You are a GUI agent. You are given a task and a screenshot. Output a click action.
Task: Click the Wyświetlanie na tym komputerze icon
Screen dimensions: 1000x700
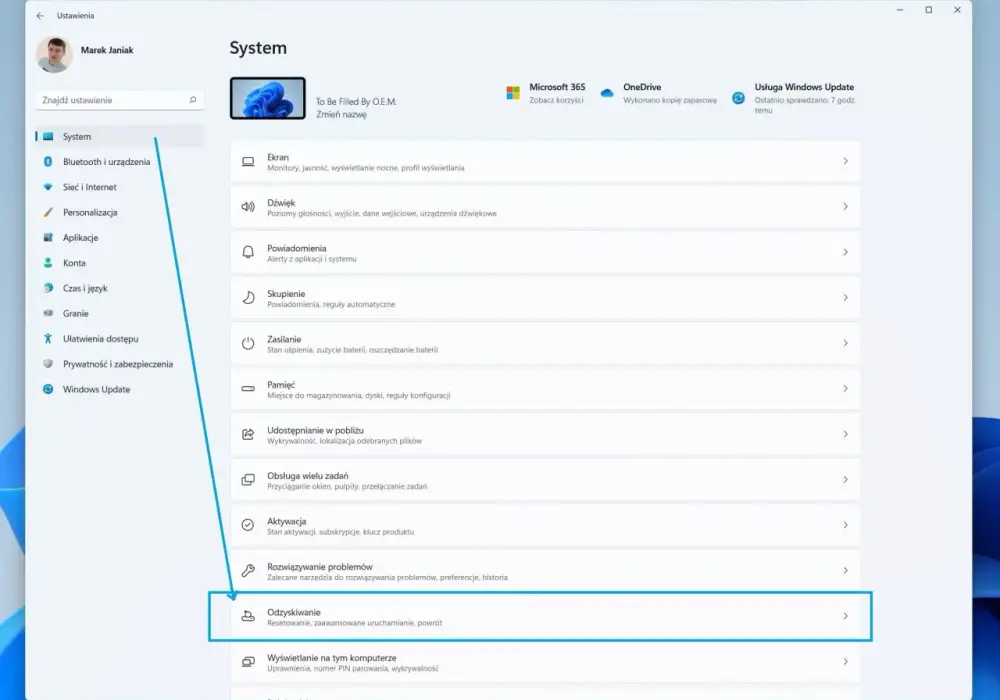click(248, 662)
